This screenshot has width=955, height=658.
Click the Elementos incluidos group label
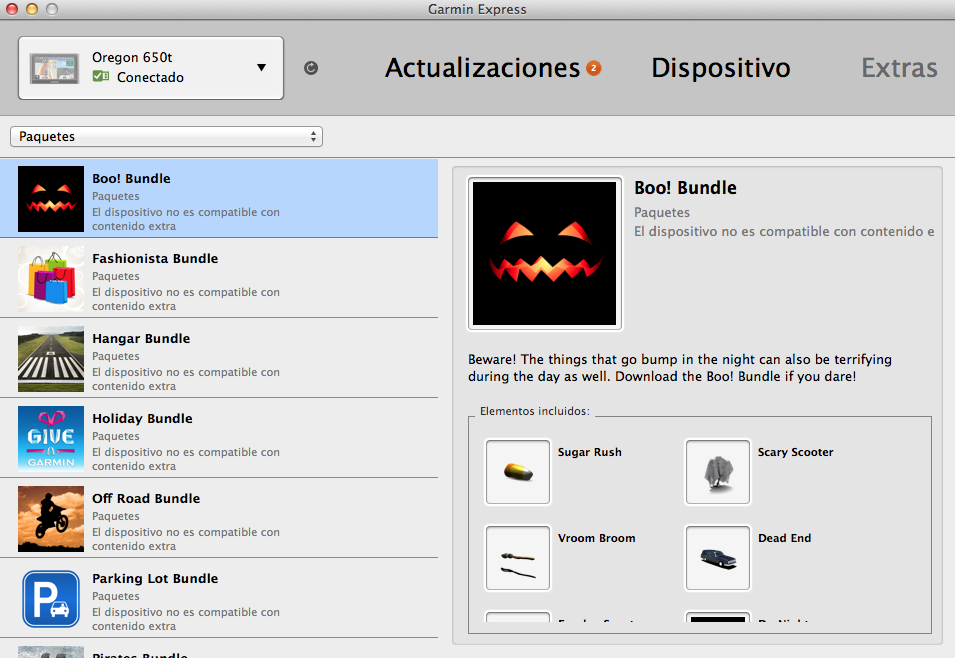click(534, 411)
